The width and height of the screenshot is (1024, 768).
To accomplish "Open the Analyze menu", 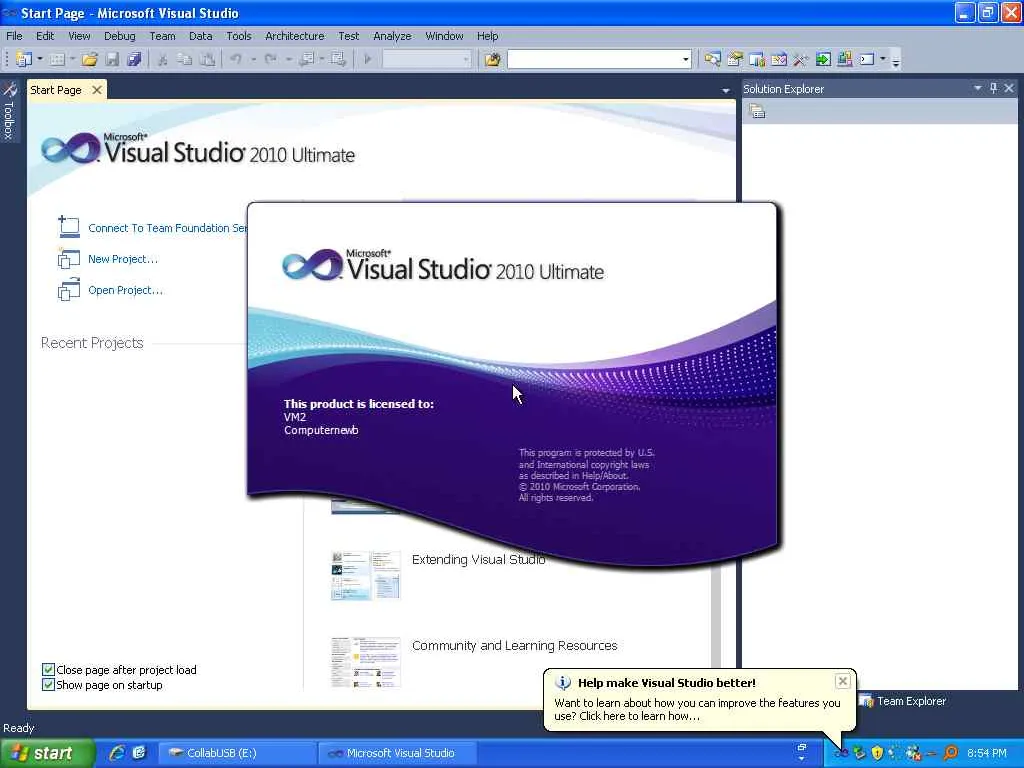I will pyautogui.click(x=392, y=36).
